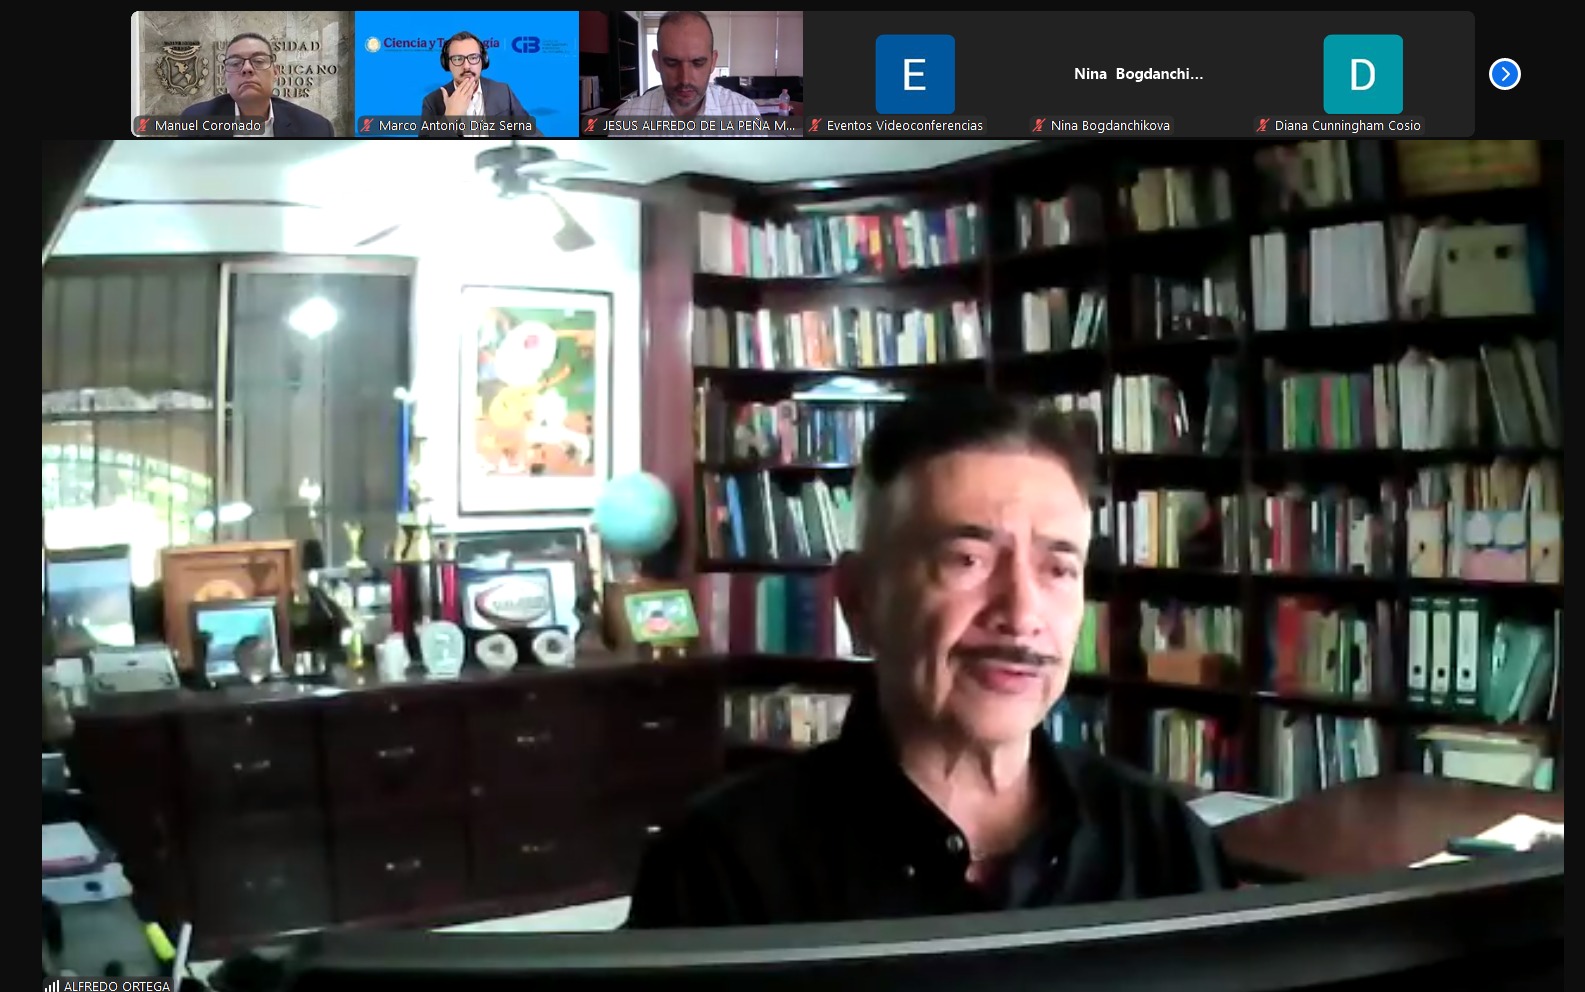Select Manuel Coronado's video thumbnail
The image size is (1585, 992).
(243, 68)
